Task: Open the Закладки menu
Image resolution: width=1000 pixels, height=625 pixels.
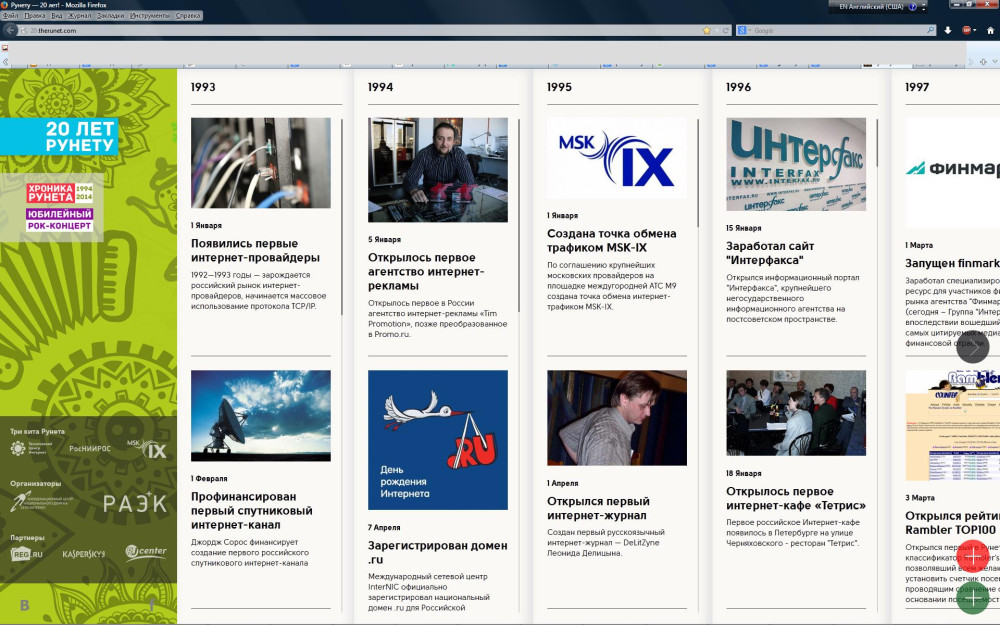Action: [x=111, y=16]
